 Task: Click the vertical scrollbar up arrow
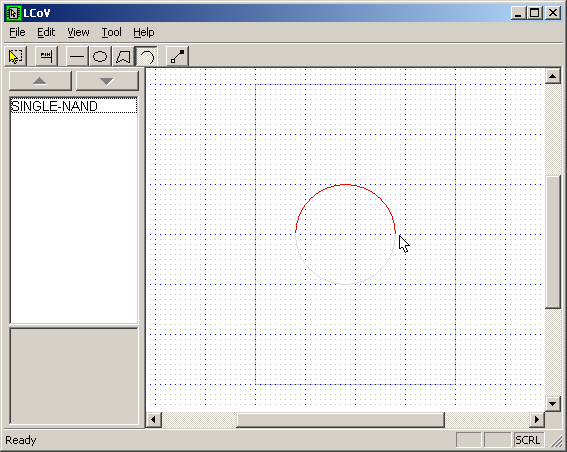tap(553, 76)
